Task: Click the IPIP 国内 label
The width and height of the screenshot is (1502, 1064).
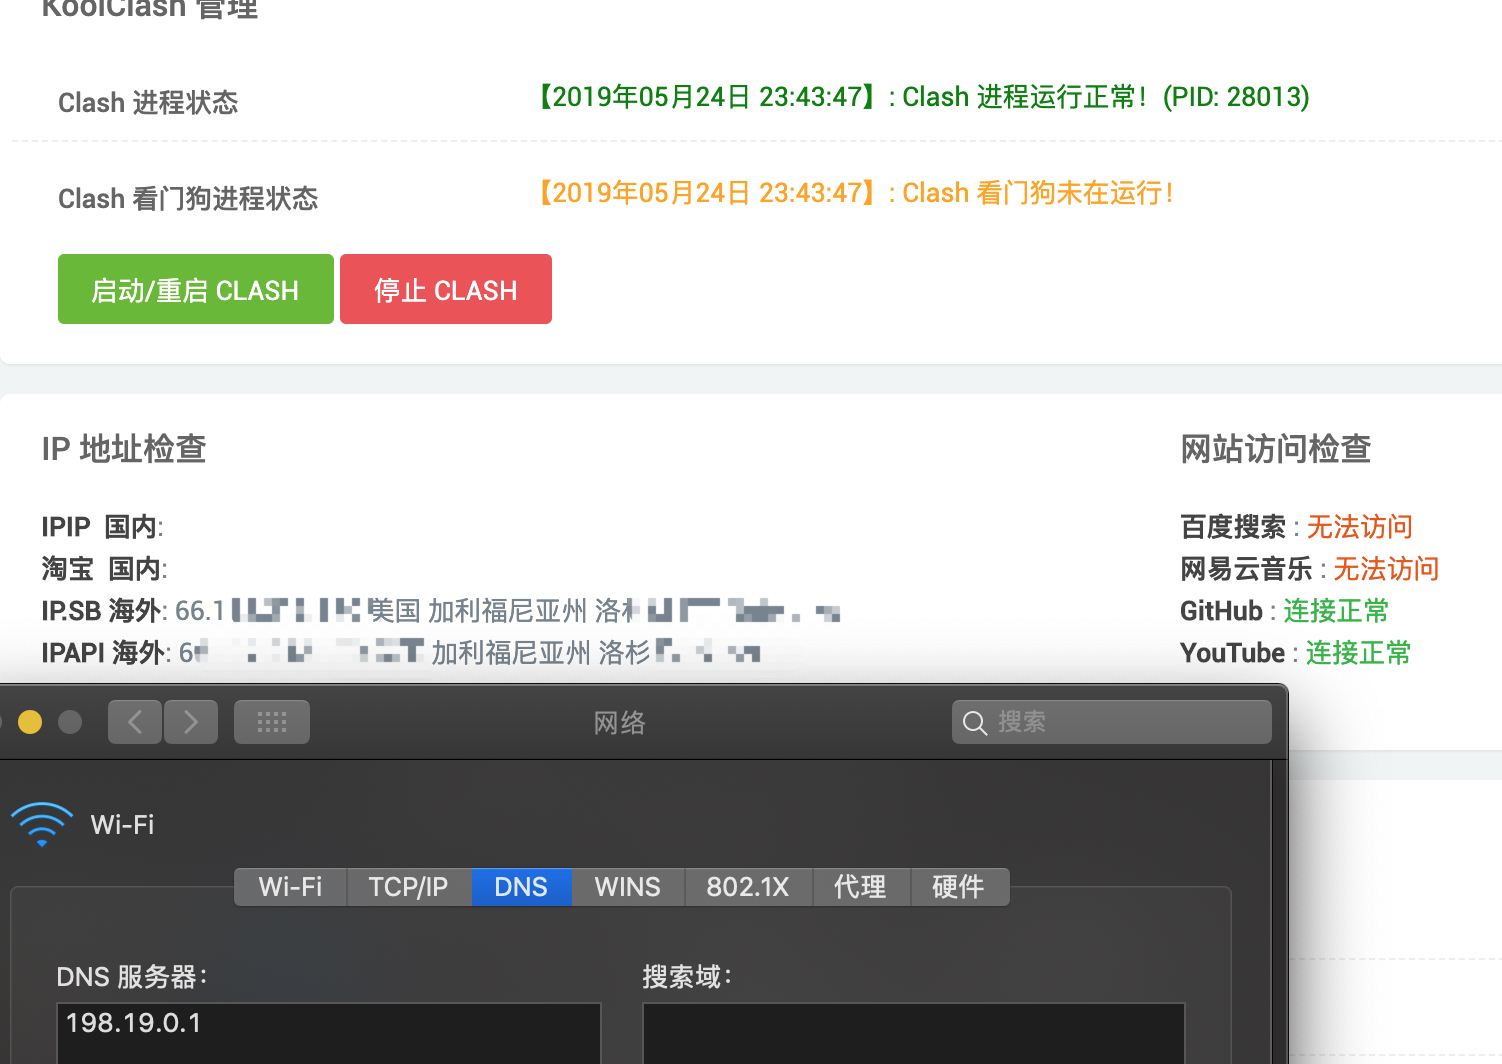Action: tap(102, 527)
